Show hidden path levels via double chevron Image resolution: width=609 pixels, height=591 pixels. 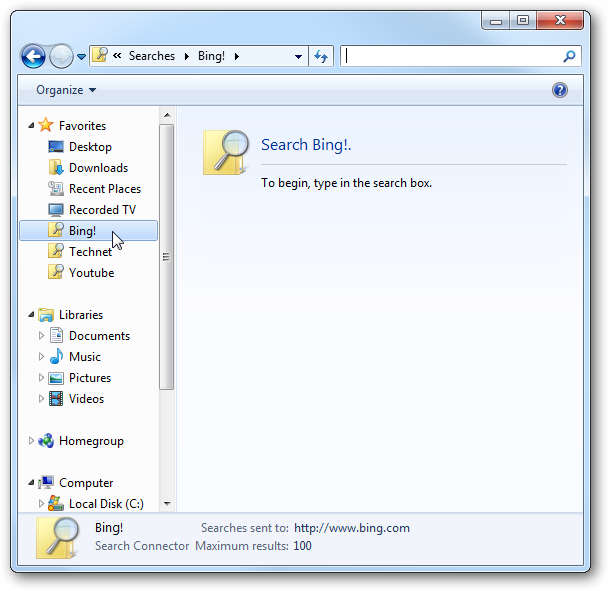click(117, 56)
